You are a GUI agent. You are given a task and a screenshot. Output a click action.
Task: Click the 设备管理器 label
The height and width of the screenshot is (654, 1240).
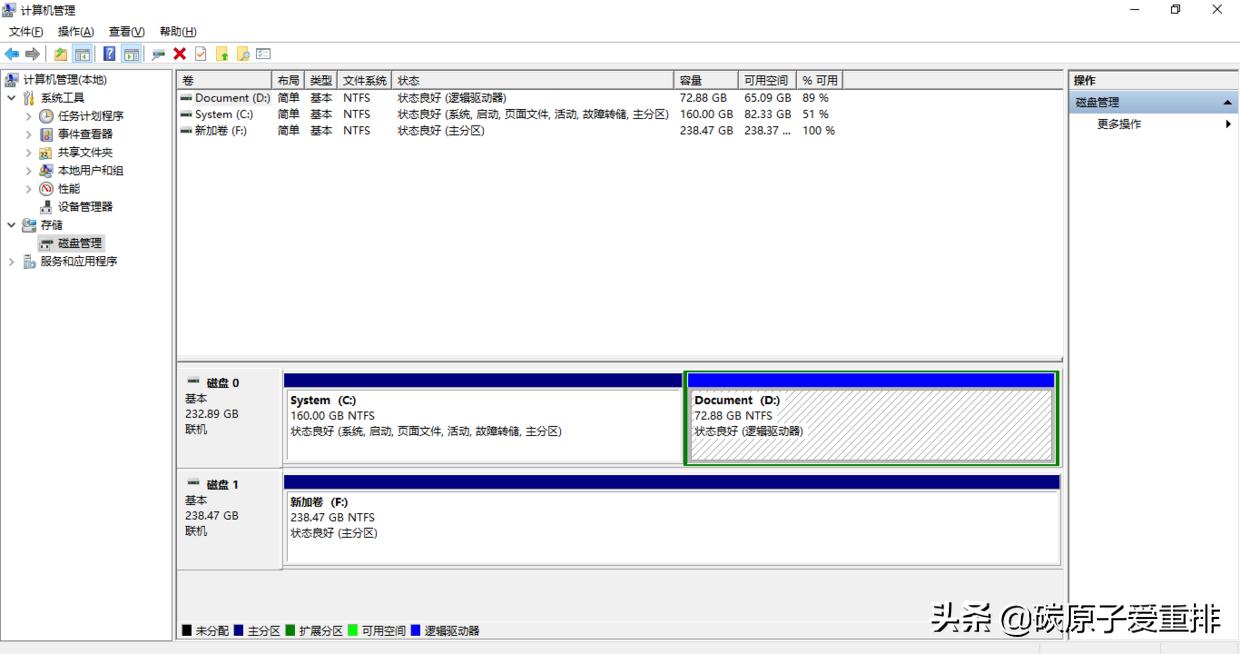(85, 207)
